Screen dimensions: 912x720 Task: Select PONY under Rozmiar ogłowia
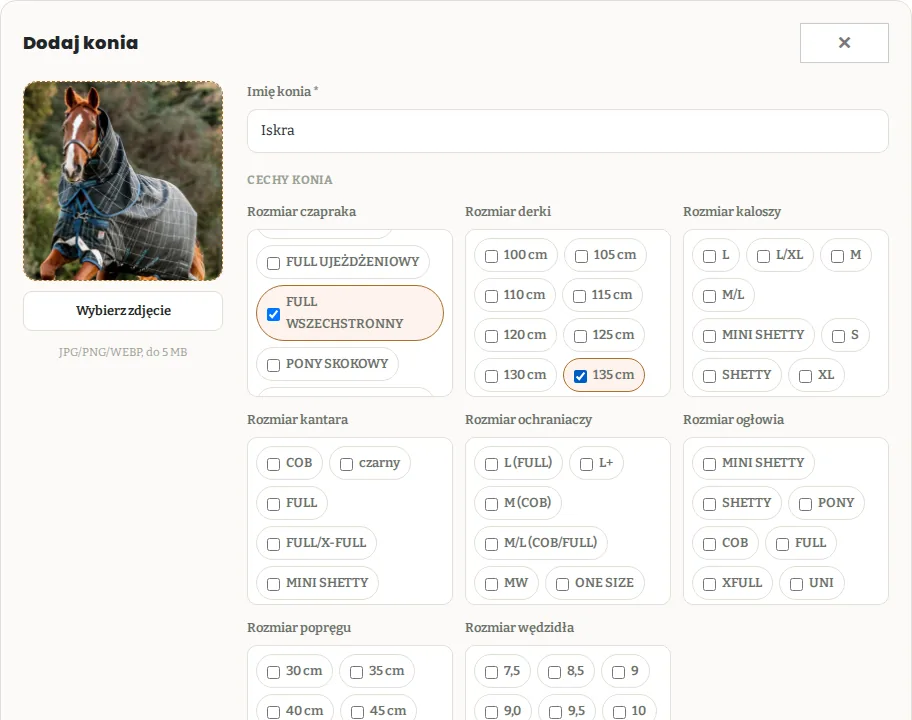click(806, 504)
